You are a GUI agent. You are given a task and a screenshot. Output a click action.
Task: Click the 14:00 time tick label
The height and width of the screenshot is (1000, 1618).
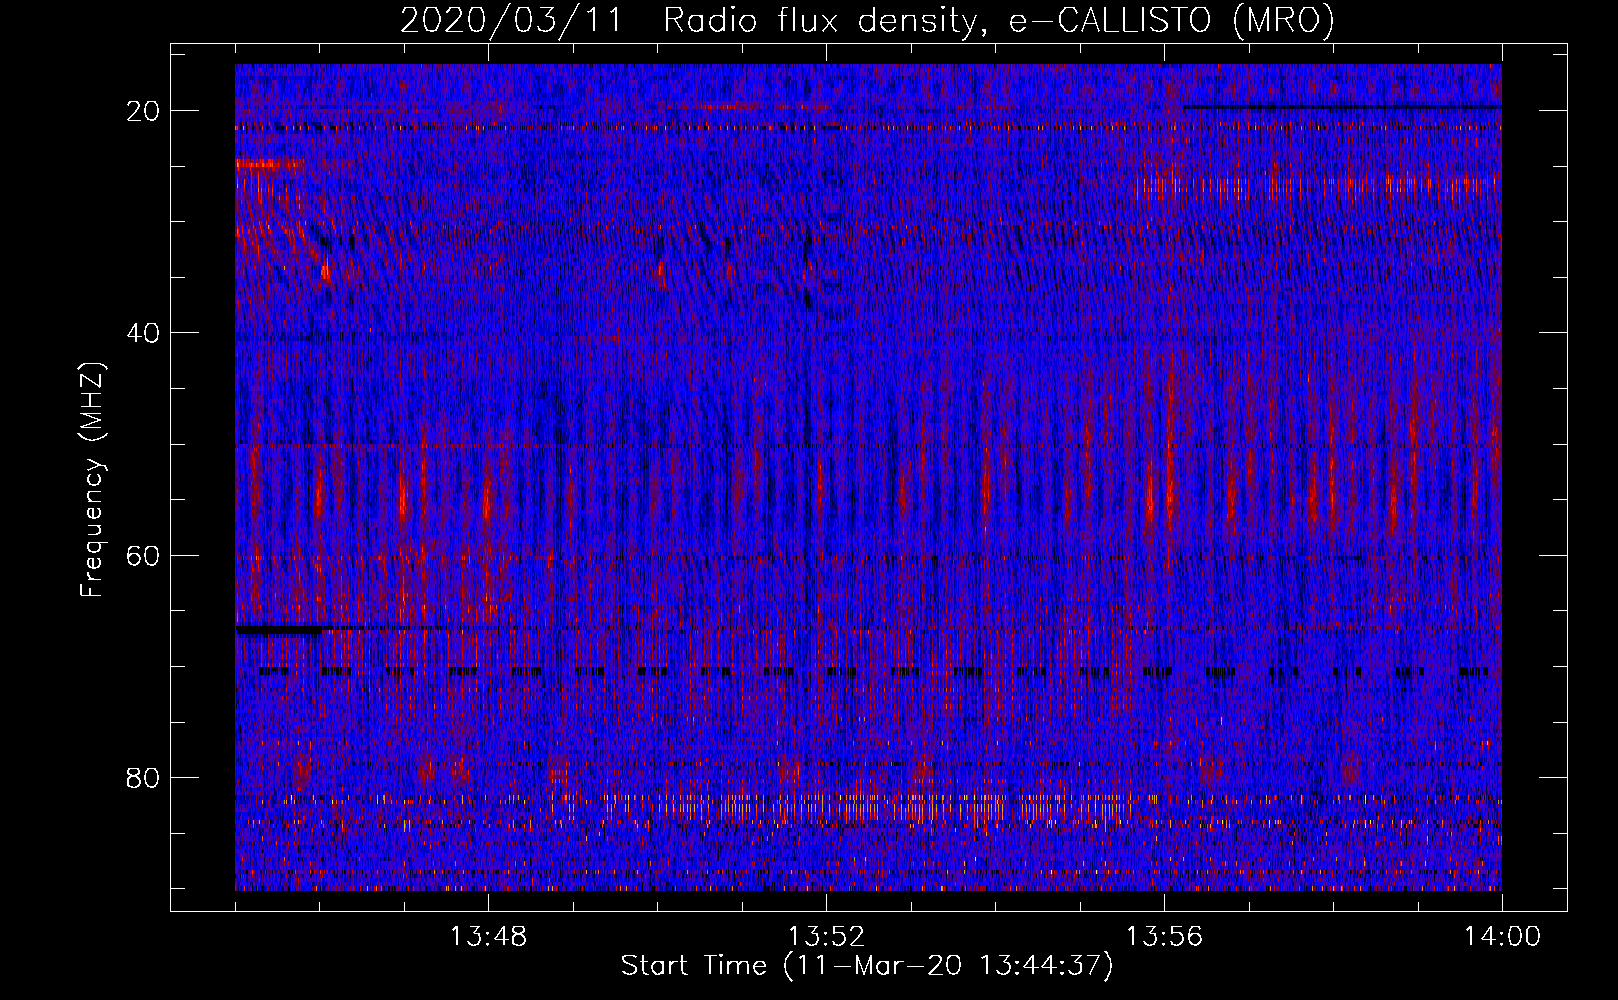[1502, 937]
